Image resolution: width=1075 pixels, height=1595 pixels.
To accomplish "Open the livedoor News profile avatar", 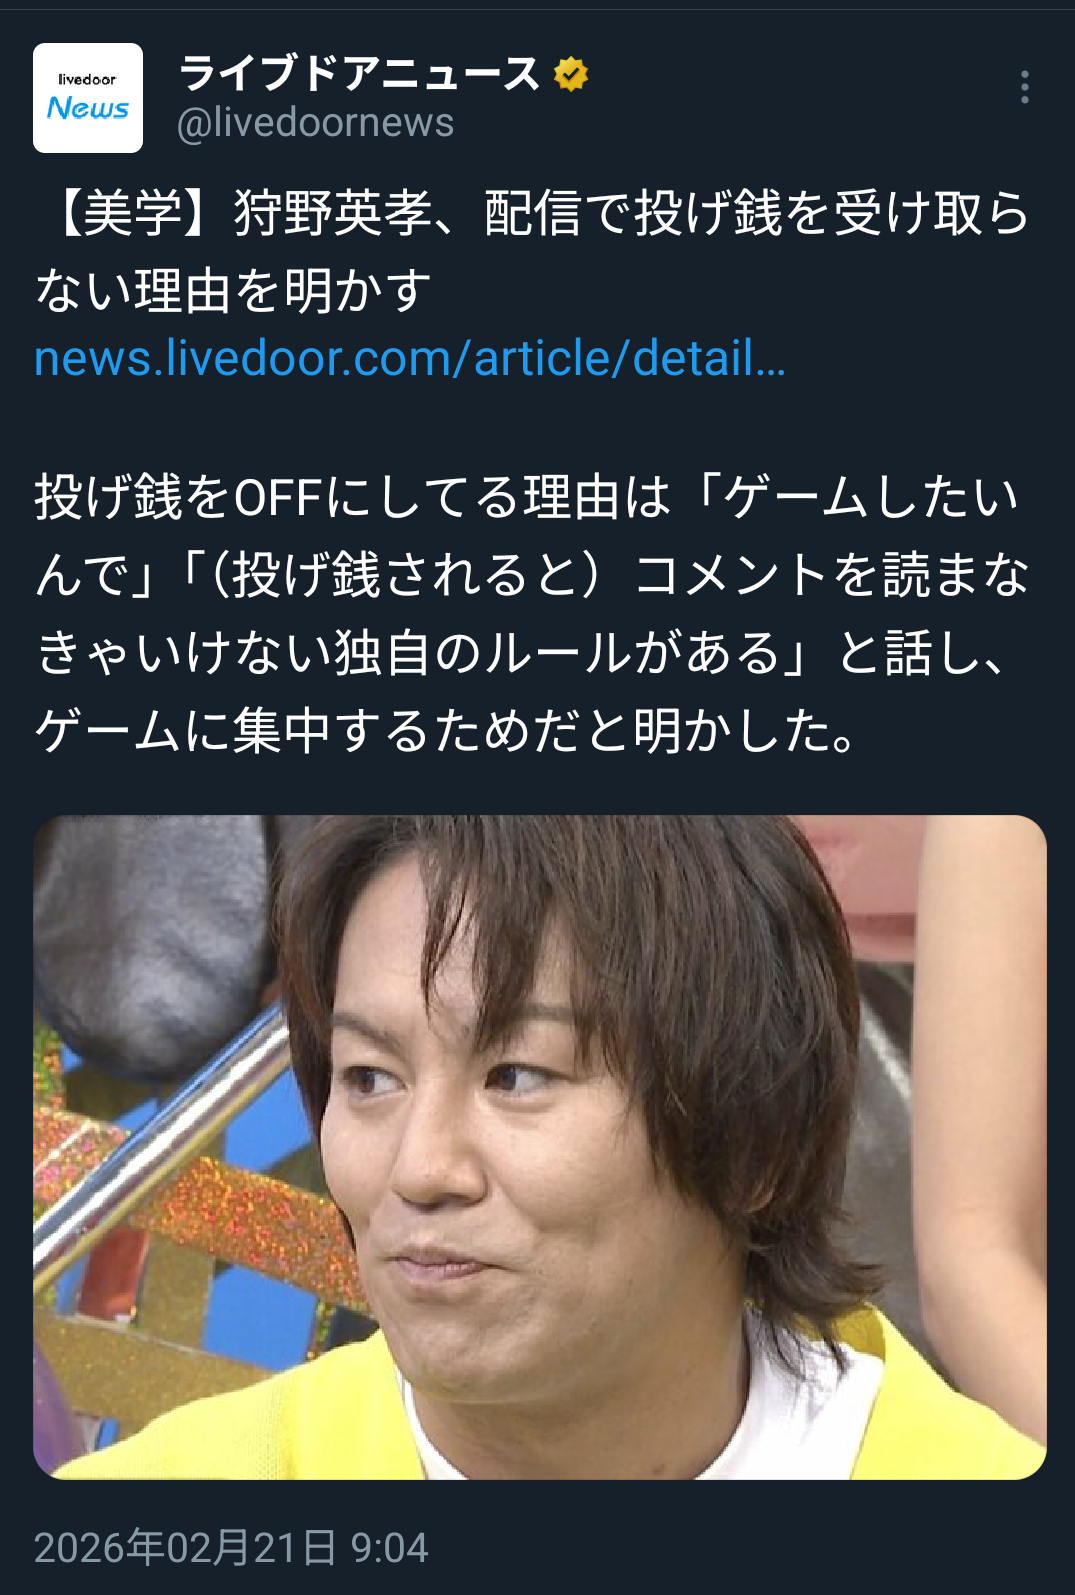I will click(88, 98).
